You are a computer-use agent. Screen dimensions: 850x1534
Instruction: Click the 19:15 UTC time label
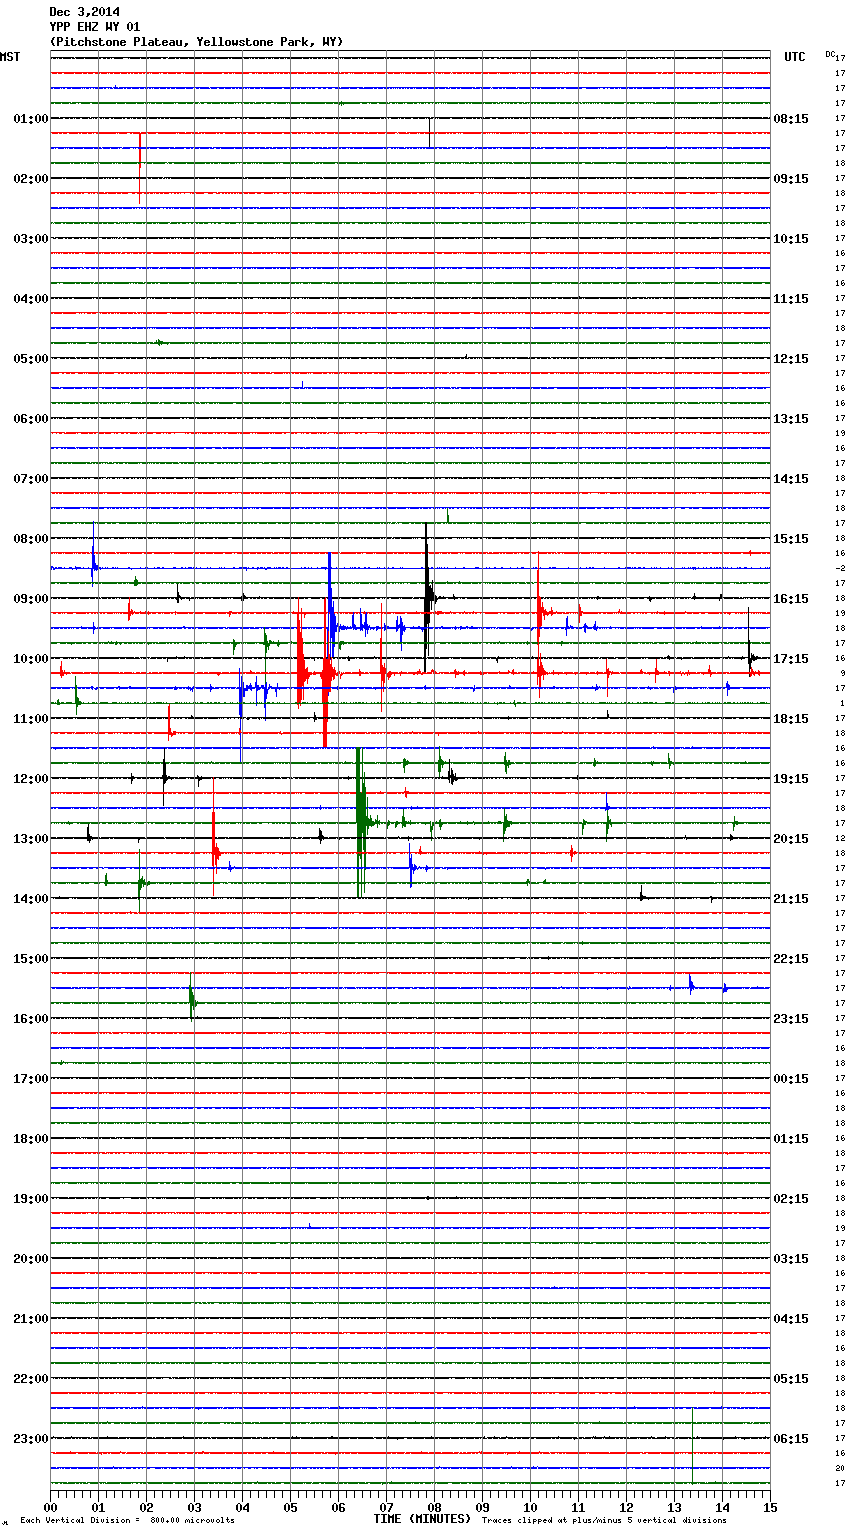pos(791,779)
